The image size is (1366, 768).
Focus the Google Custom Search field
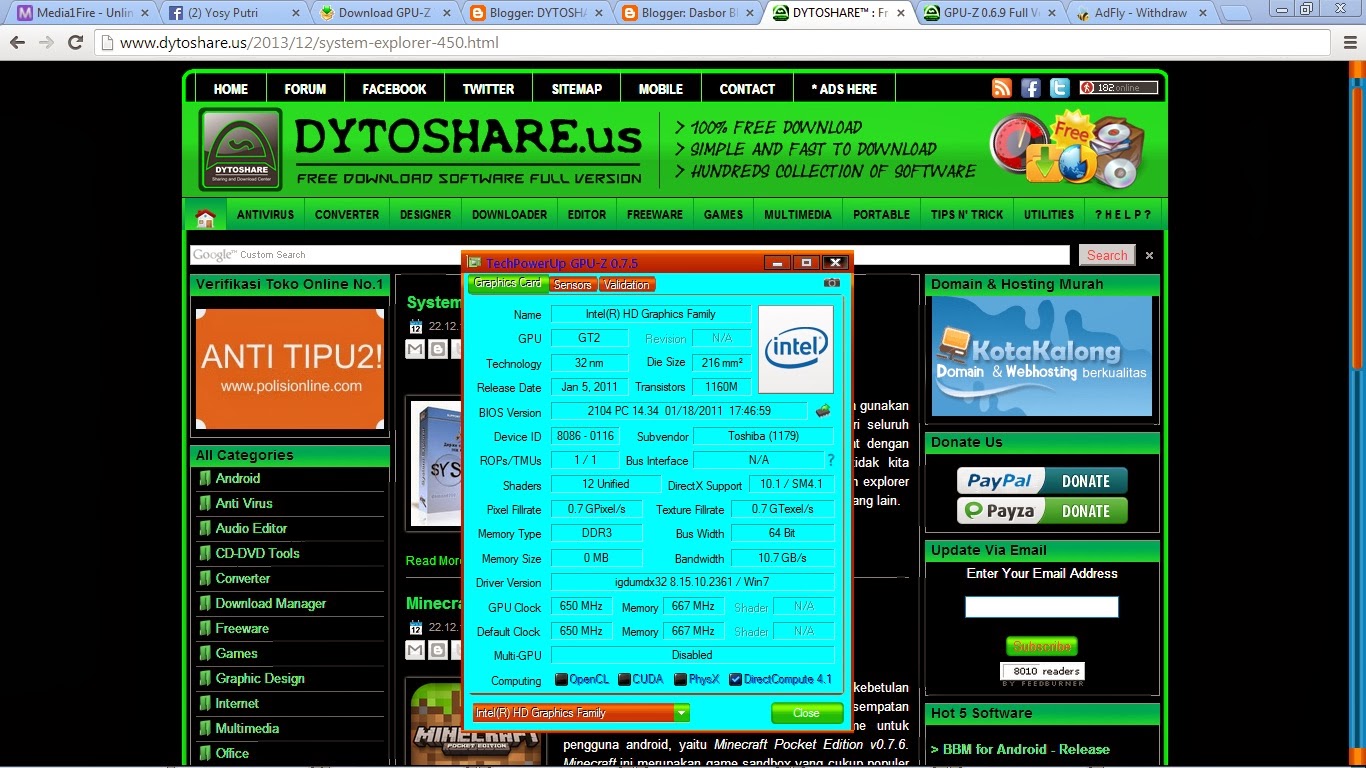[632, 255]
